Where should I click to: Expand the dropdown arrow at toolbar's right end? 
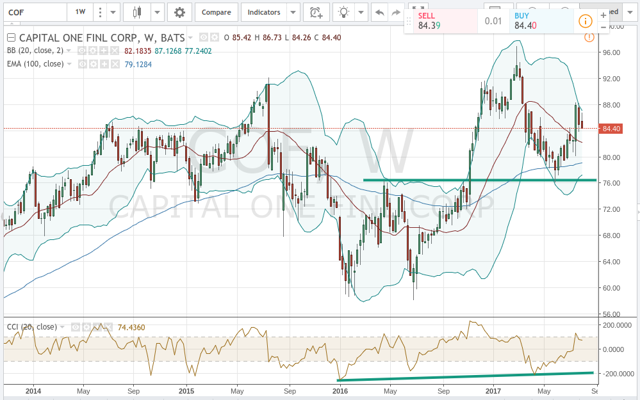point(628,12)
